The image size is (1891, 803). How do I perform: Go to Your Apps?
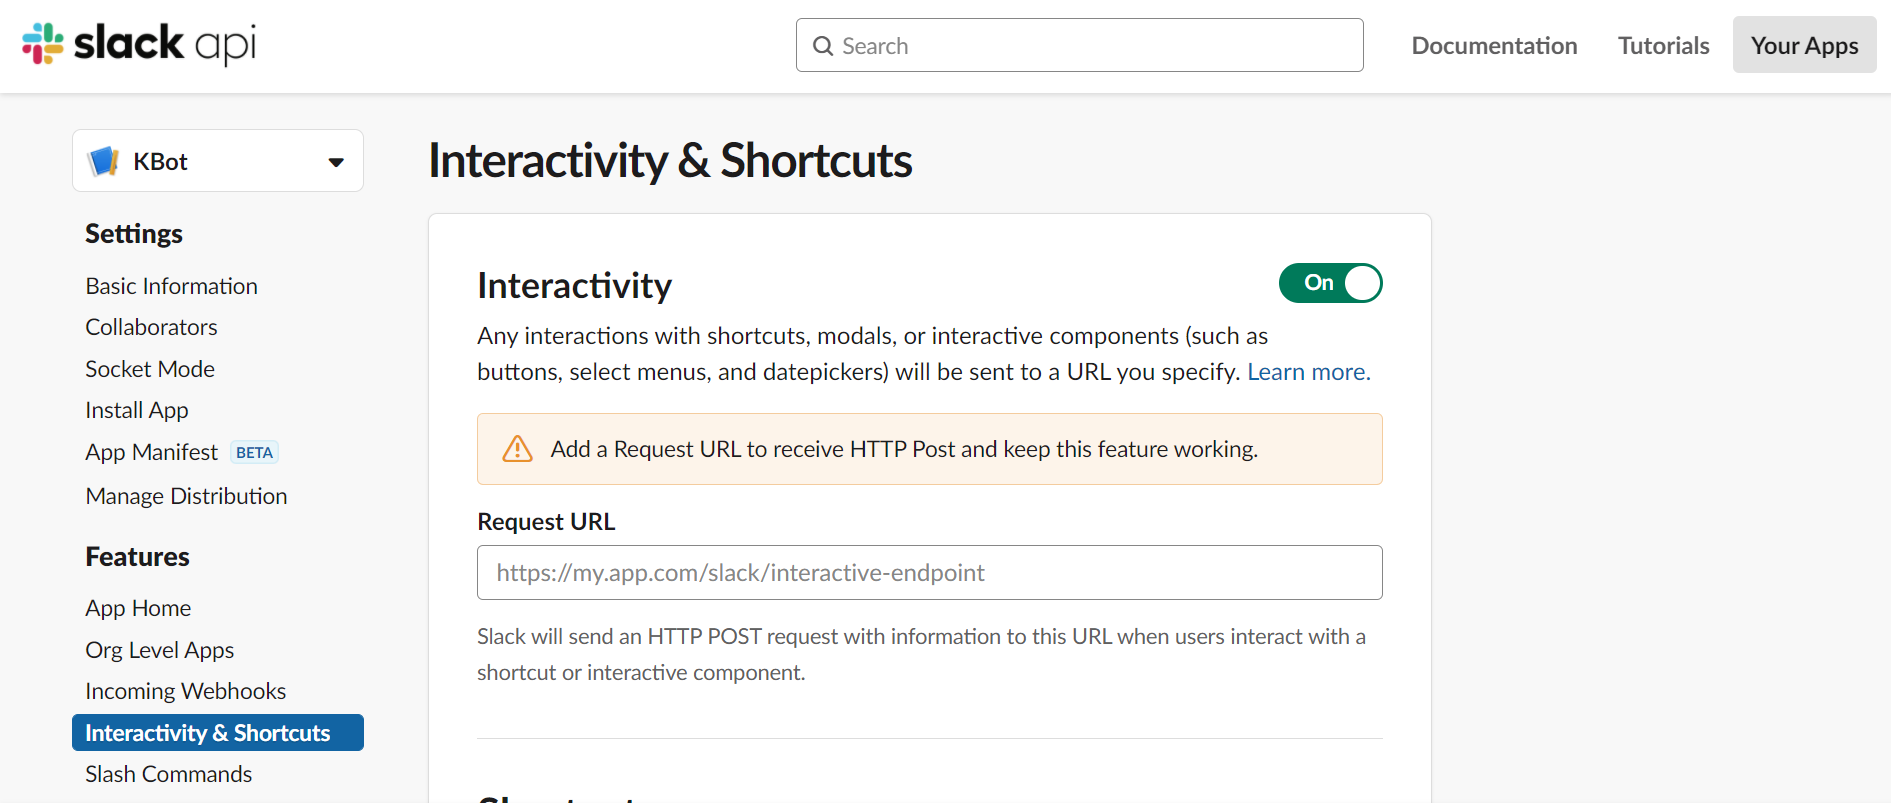click(1804, 45)
